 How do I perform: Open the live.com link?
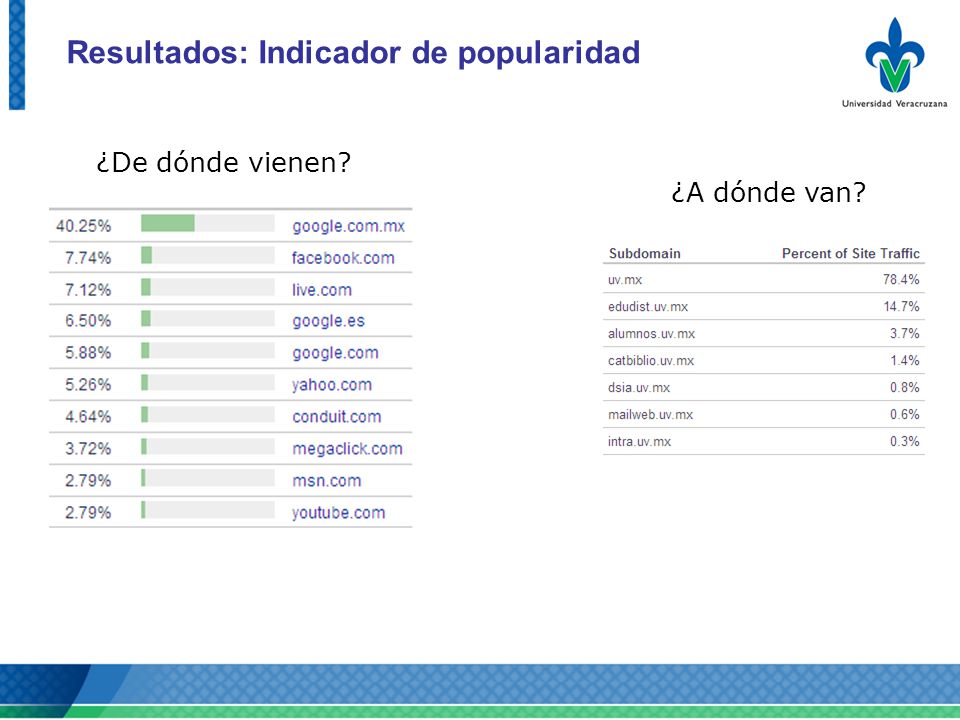(322, 290)
